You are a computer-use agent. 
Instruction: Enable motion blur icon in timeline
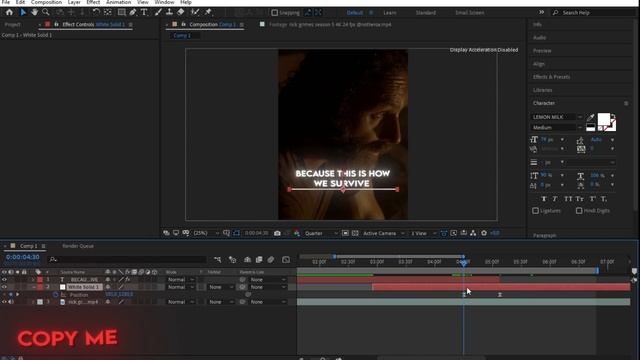[271, 260]
